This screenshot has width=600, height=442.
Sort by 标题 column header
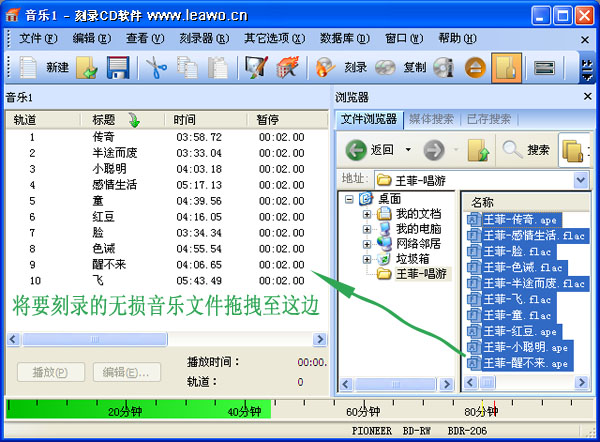coord(122,120)
